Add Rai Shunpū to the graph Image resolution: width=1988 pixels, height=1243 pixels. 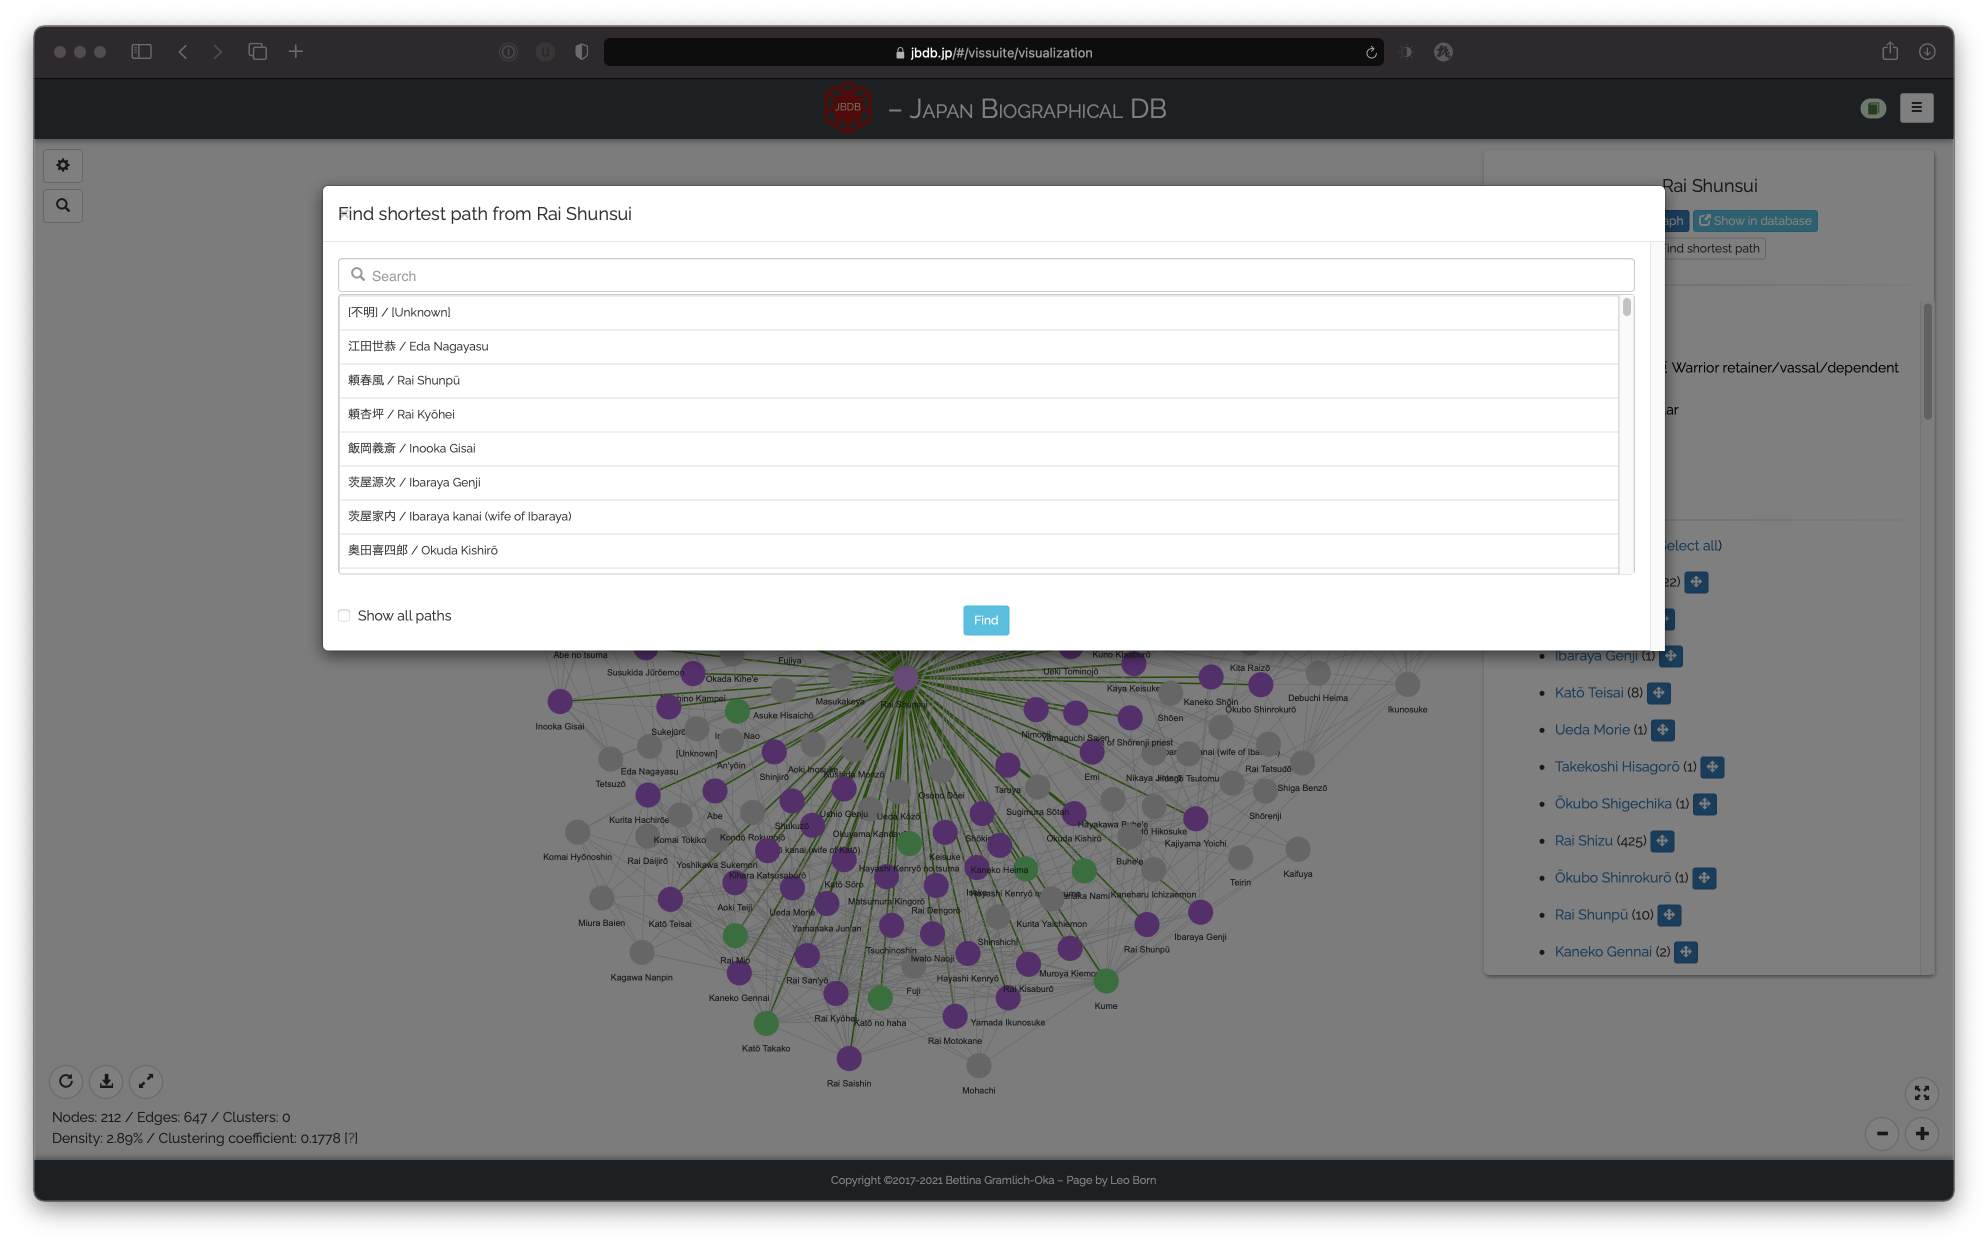coord(1669,915)
